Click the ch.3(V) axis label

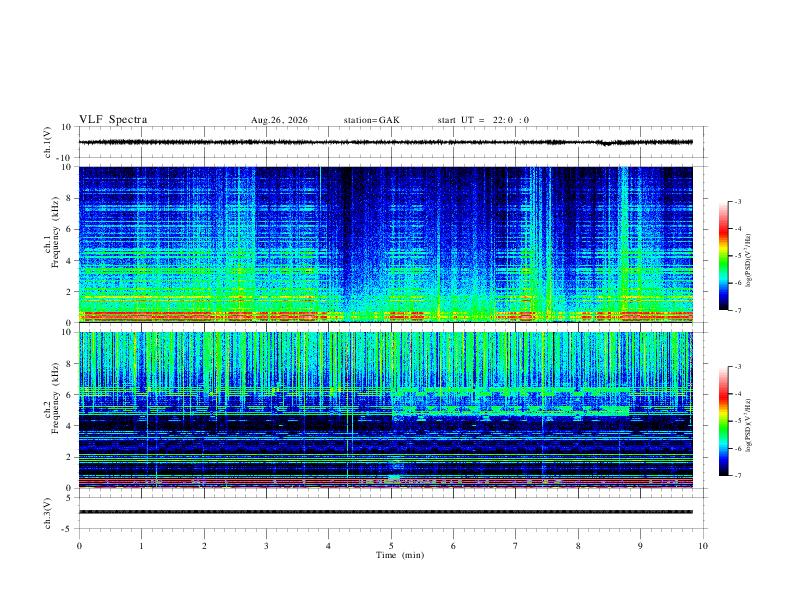[47, 514]
